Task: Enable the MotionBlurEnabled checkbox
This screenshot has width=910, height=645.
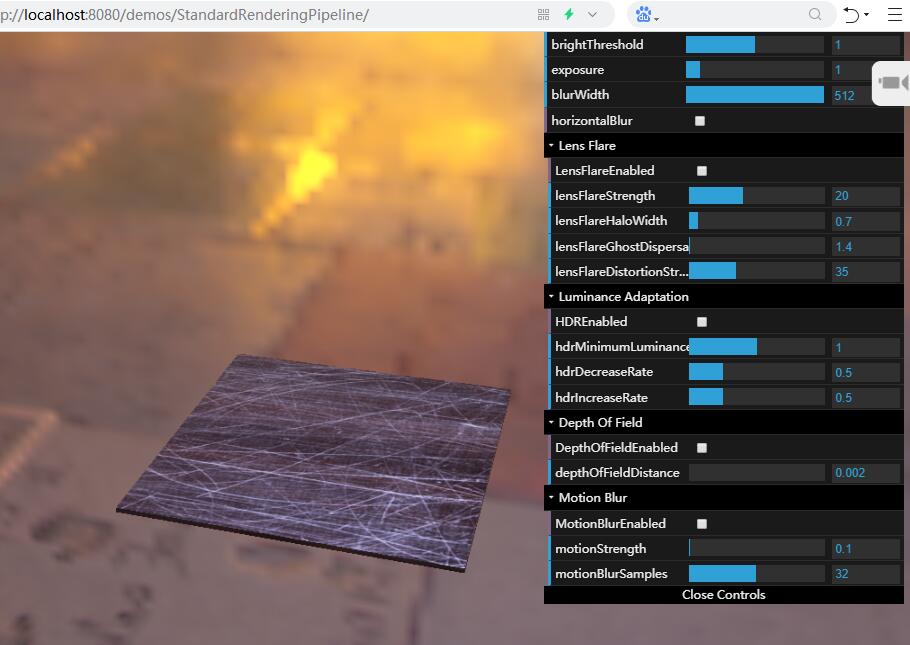Action: (702, 524)
